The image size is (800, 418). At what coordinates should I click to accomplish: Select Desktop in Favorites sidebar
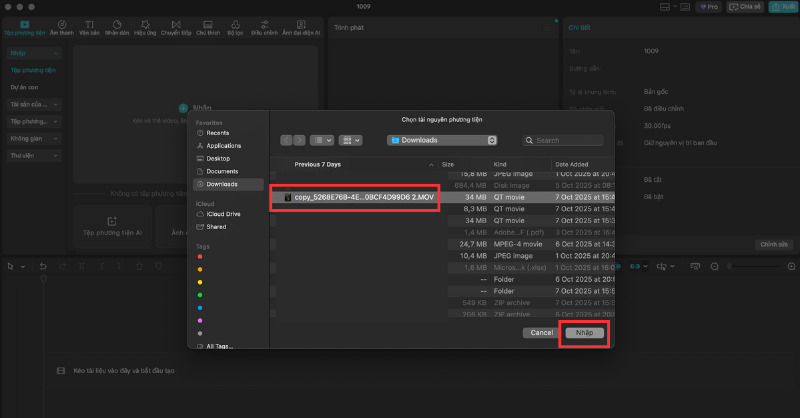point(218,158)
